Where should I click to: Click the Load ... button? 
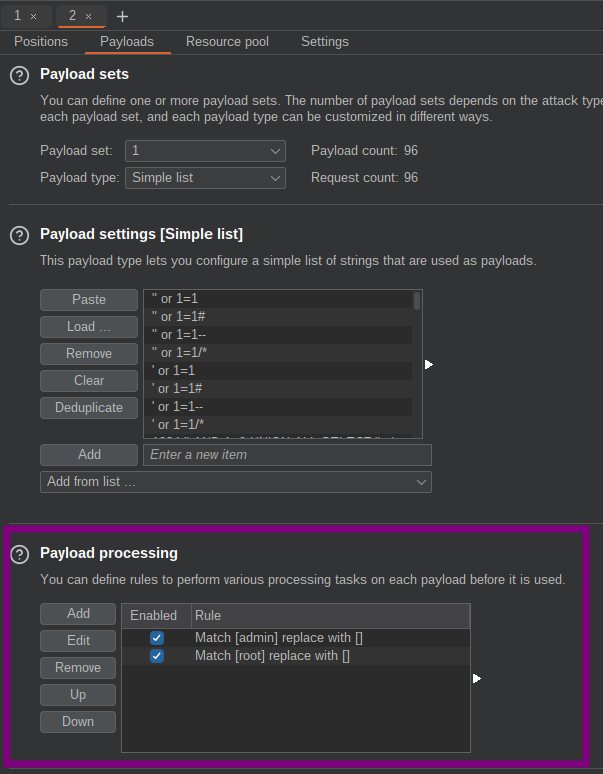[x=89, y=327]
